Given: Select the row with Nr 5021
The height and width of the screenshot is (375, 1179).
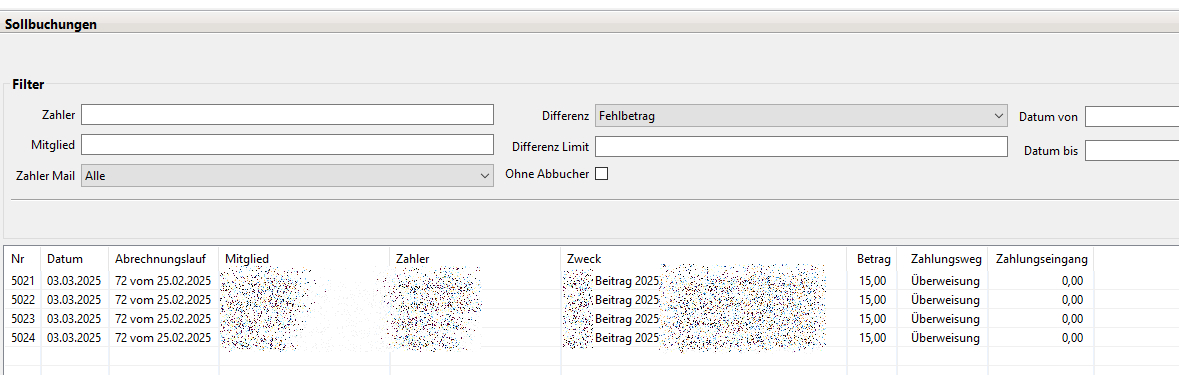Looking at the screenshot, I should [549, 280].
